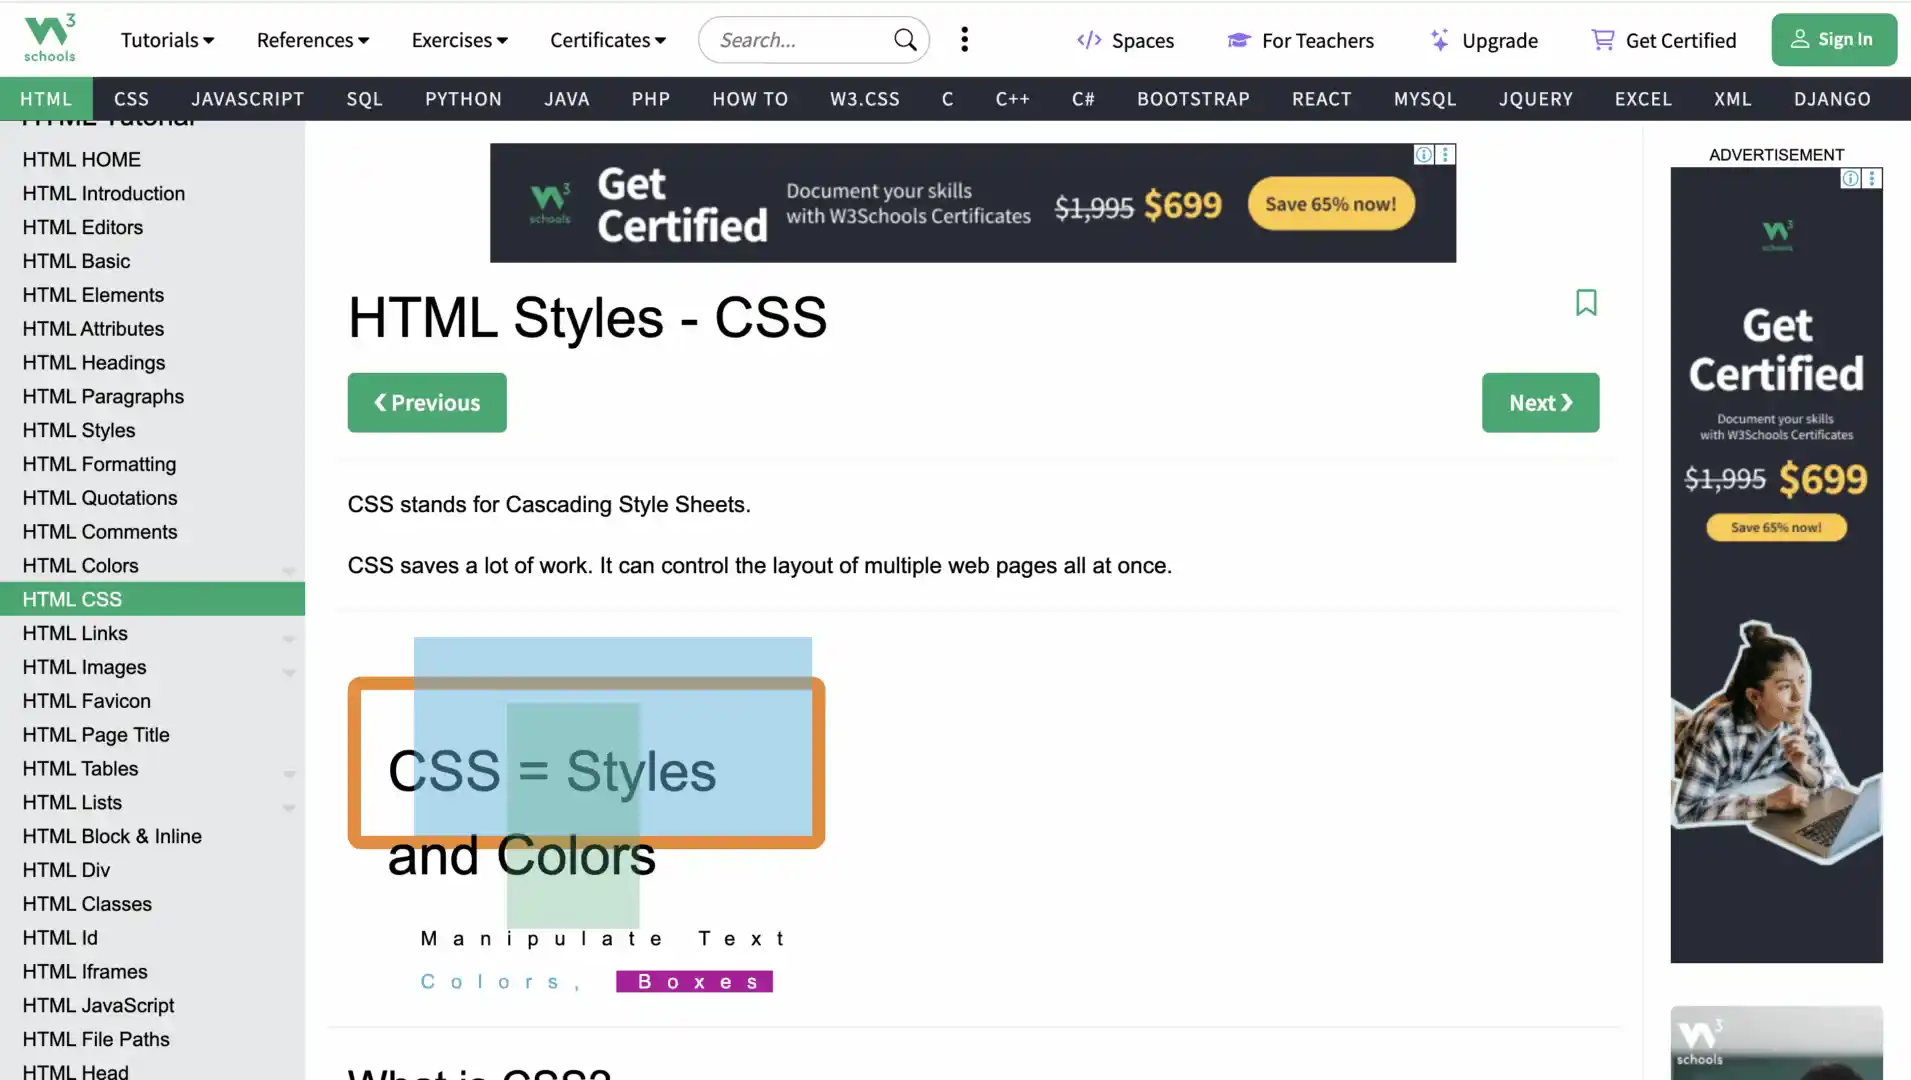Open HTML Elements in sidebar
Screen dimensions: 1911x1080
(152, 295)
